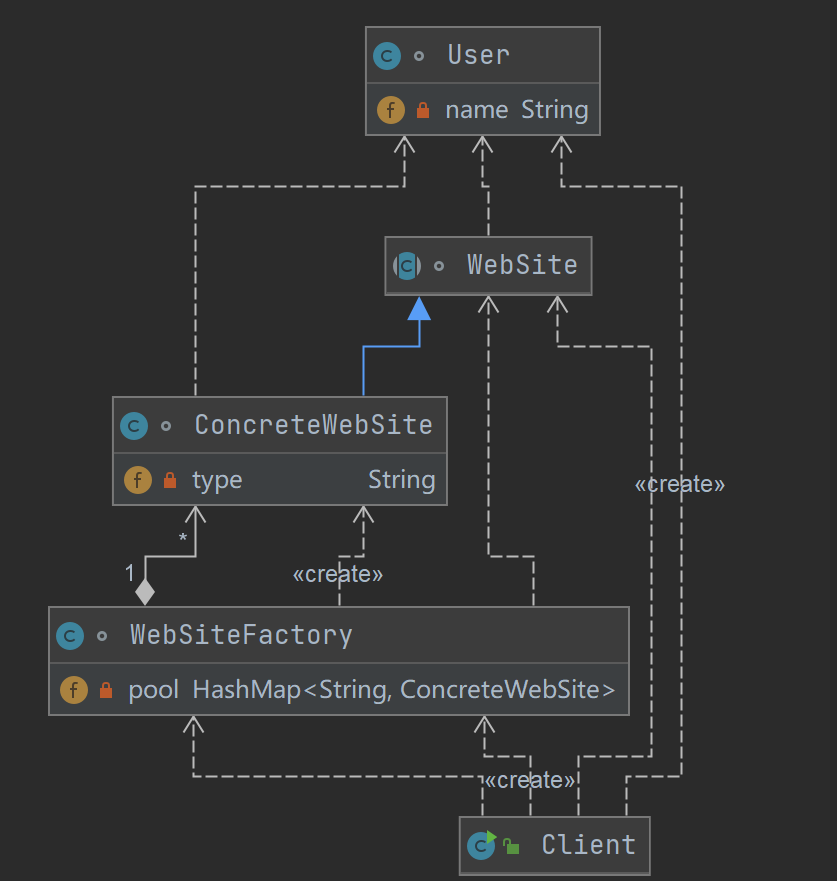Image resolution: width=837 pixels, height=881 pixels.
Task: Click the class icon of User node
Action: click(387, 56)
